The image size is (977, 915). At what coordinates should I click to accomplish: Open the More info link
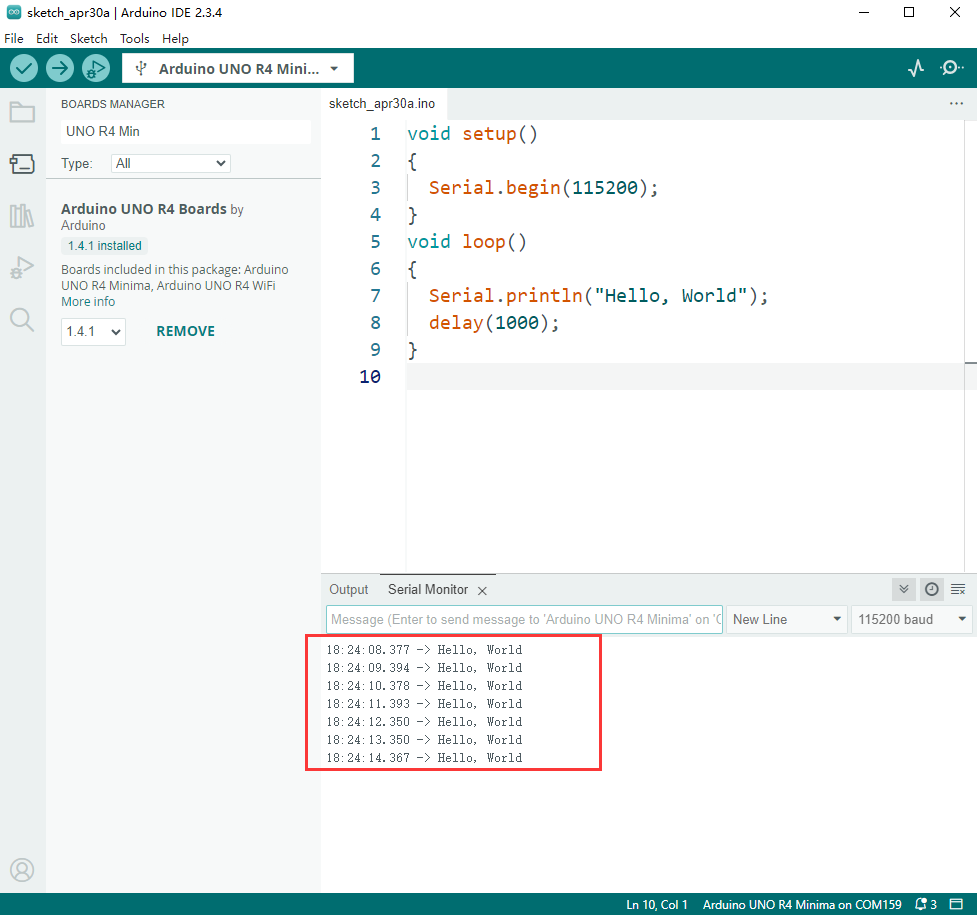88,302
